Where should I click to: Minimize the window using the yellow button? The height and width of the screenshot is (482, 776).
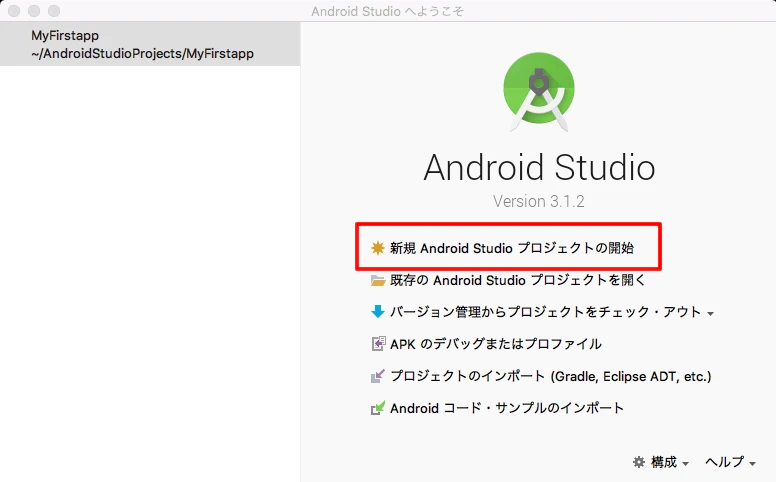click(34, 11)
